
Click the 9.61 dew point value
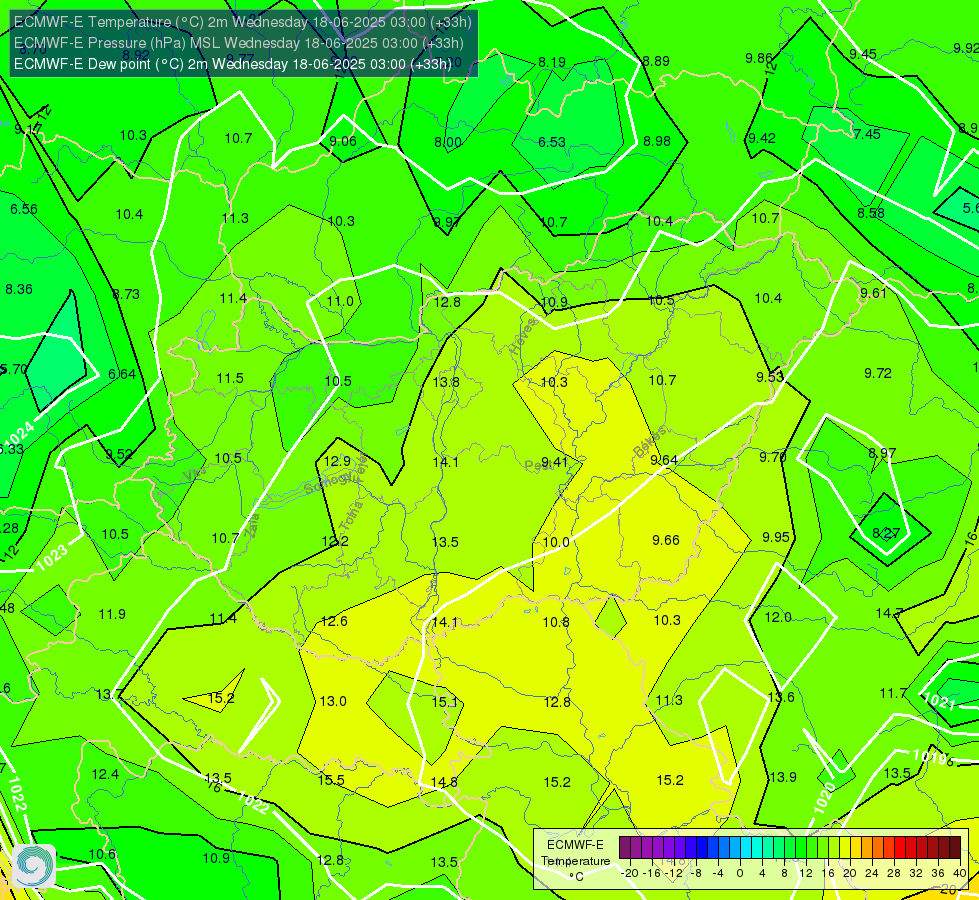point(873,293)
